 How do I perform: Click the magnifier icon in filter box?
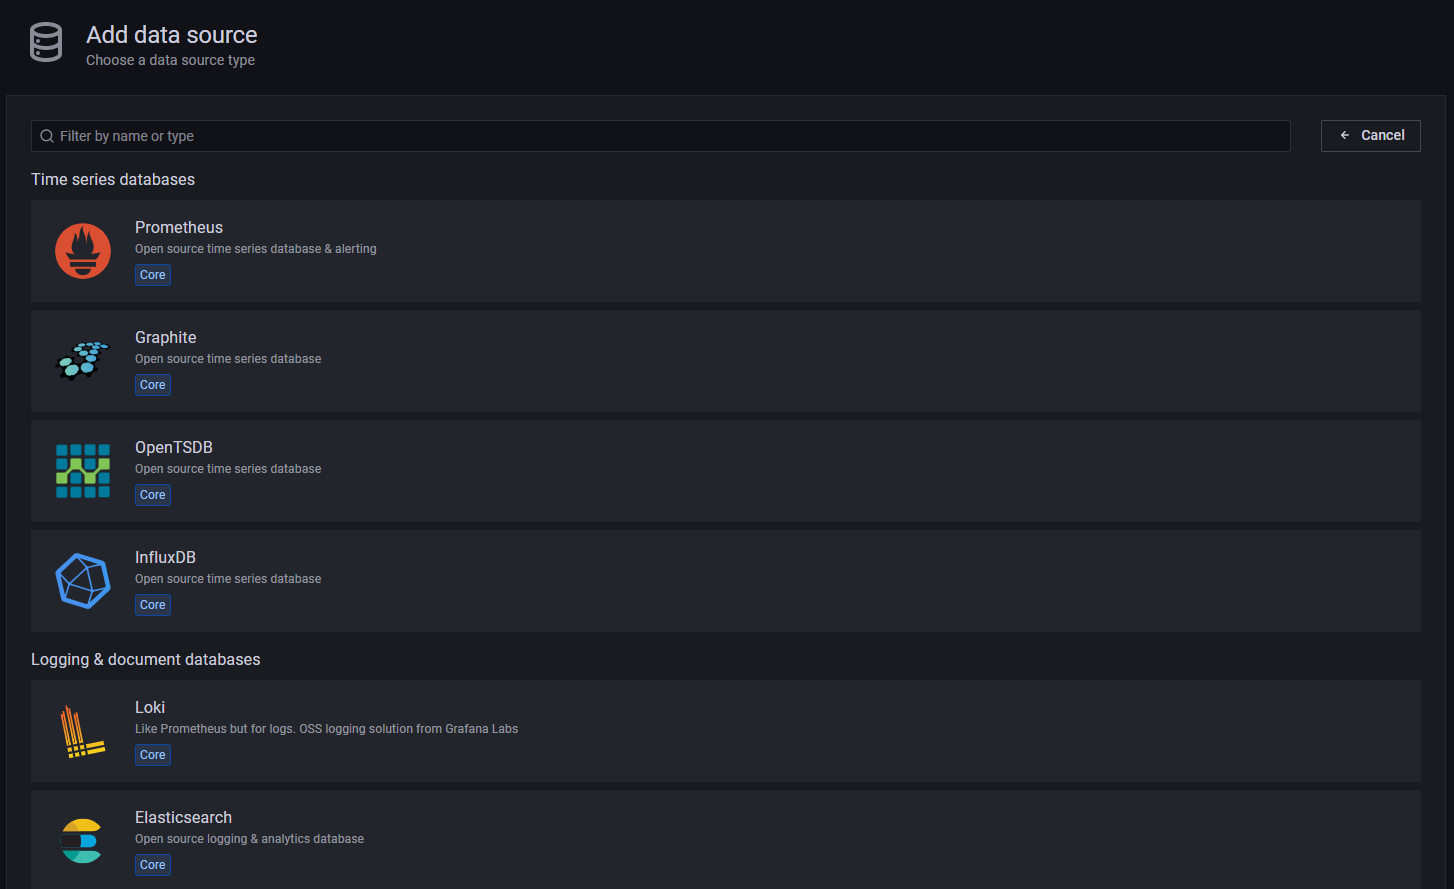pos(47,136)
